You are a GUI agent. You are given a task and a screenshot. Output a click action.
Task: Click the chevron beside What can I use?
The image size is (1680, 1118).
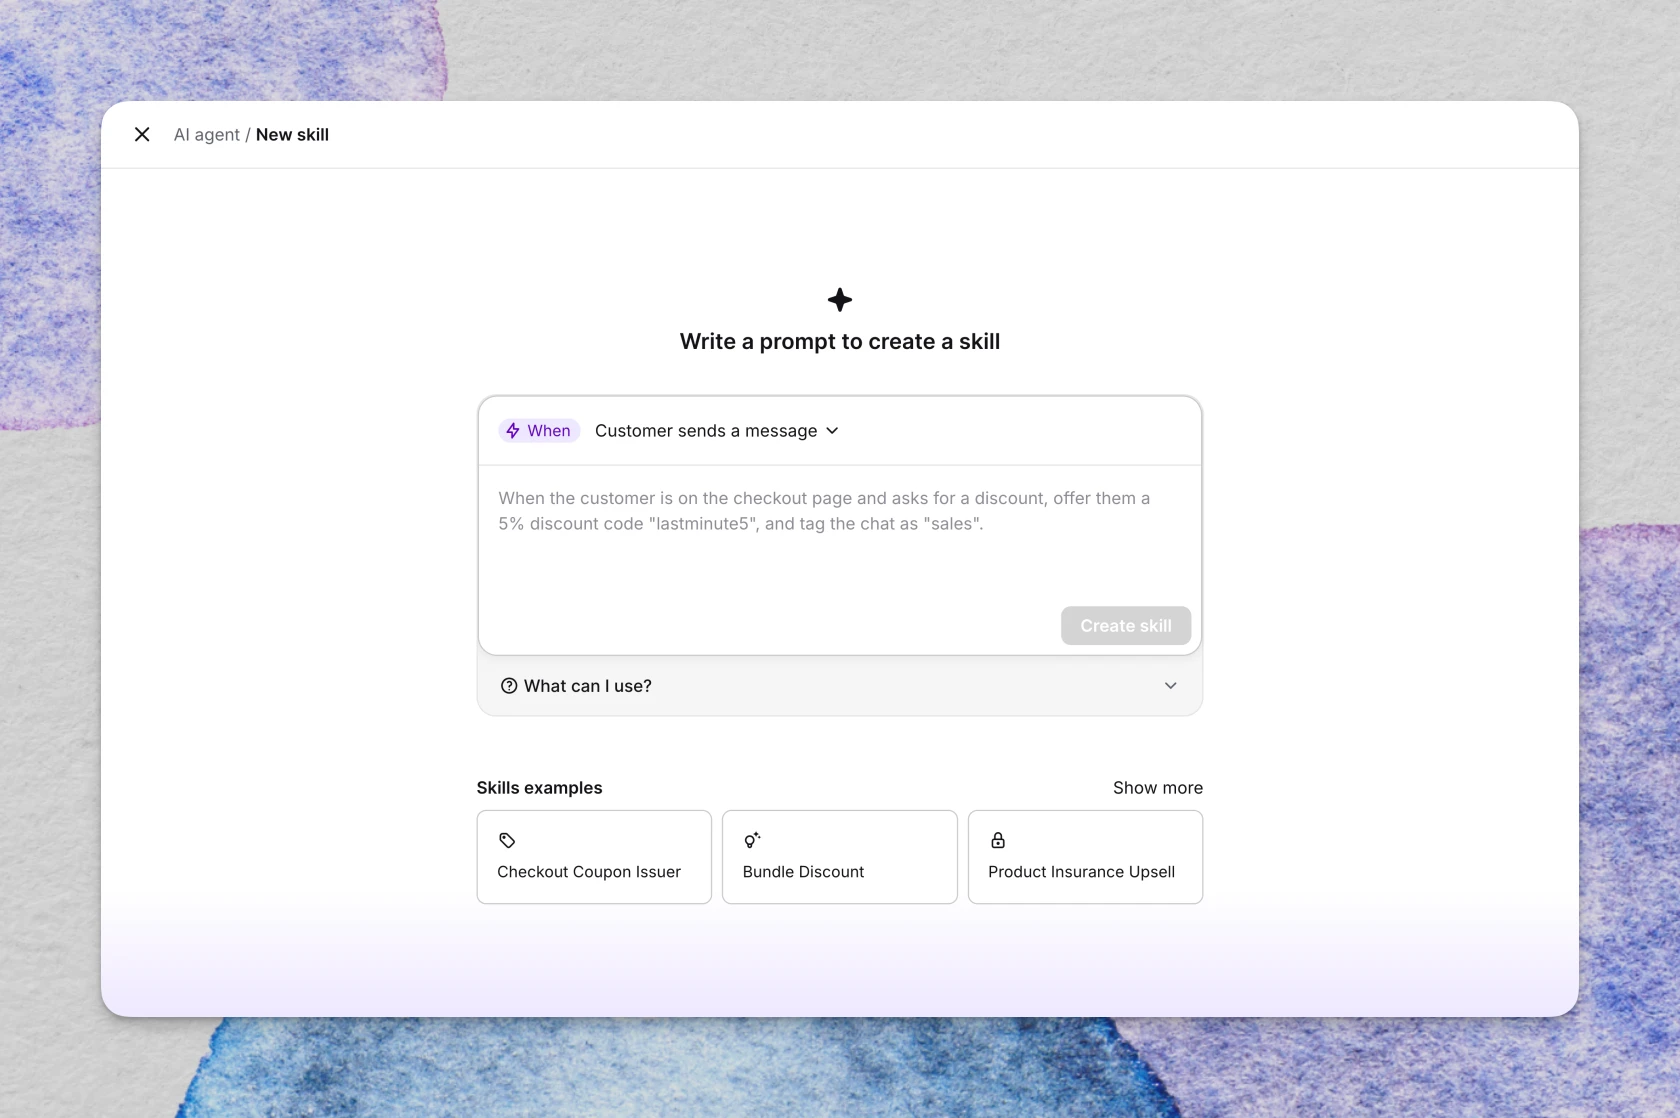click(1171, 686)
